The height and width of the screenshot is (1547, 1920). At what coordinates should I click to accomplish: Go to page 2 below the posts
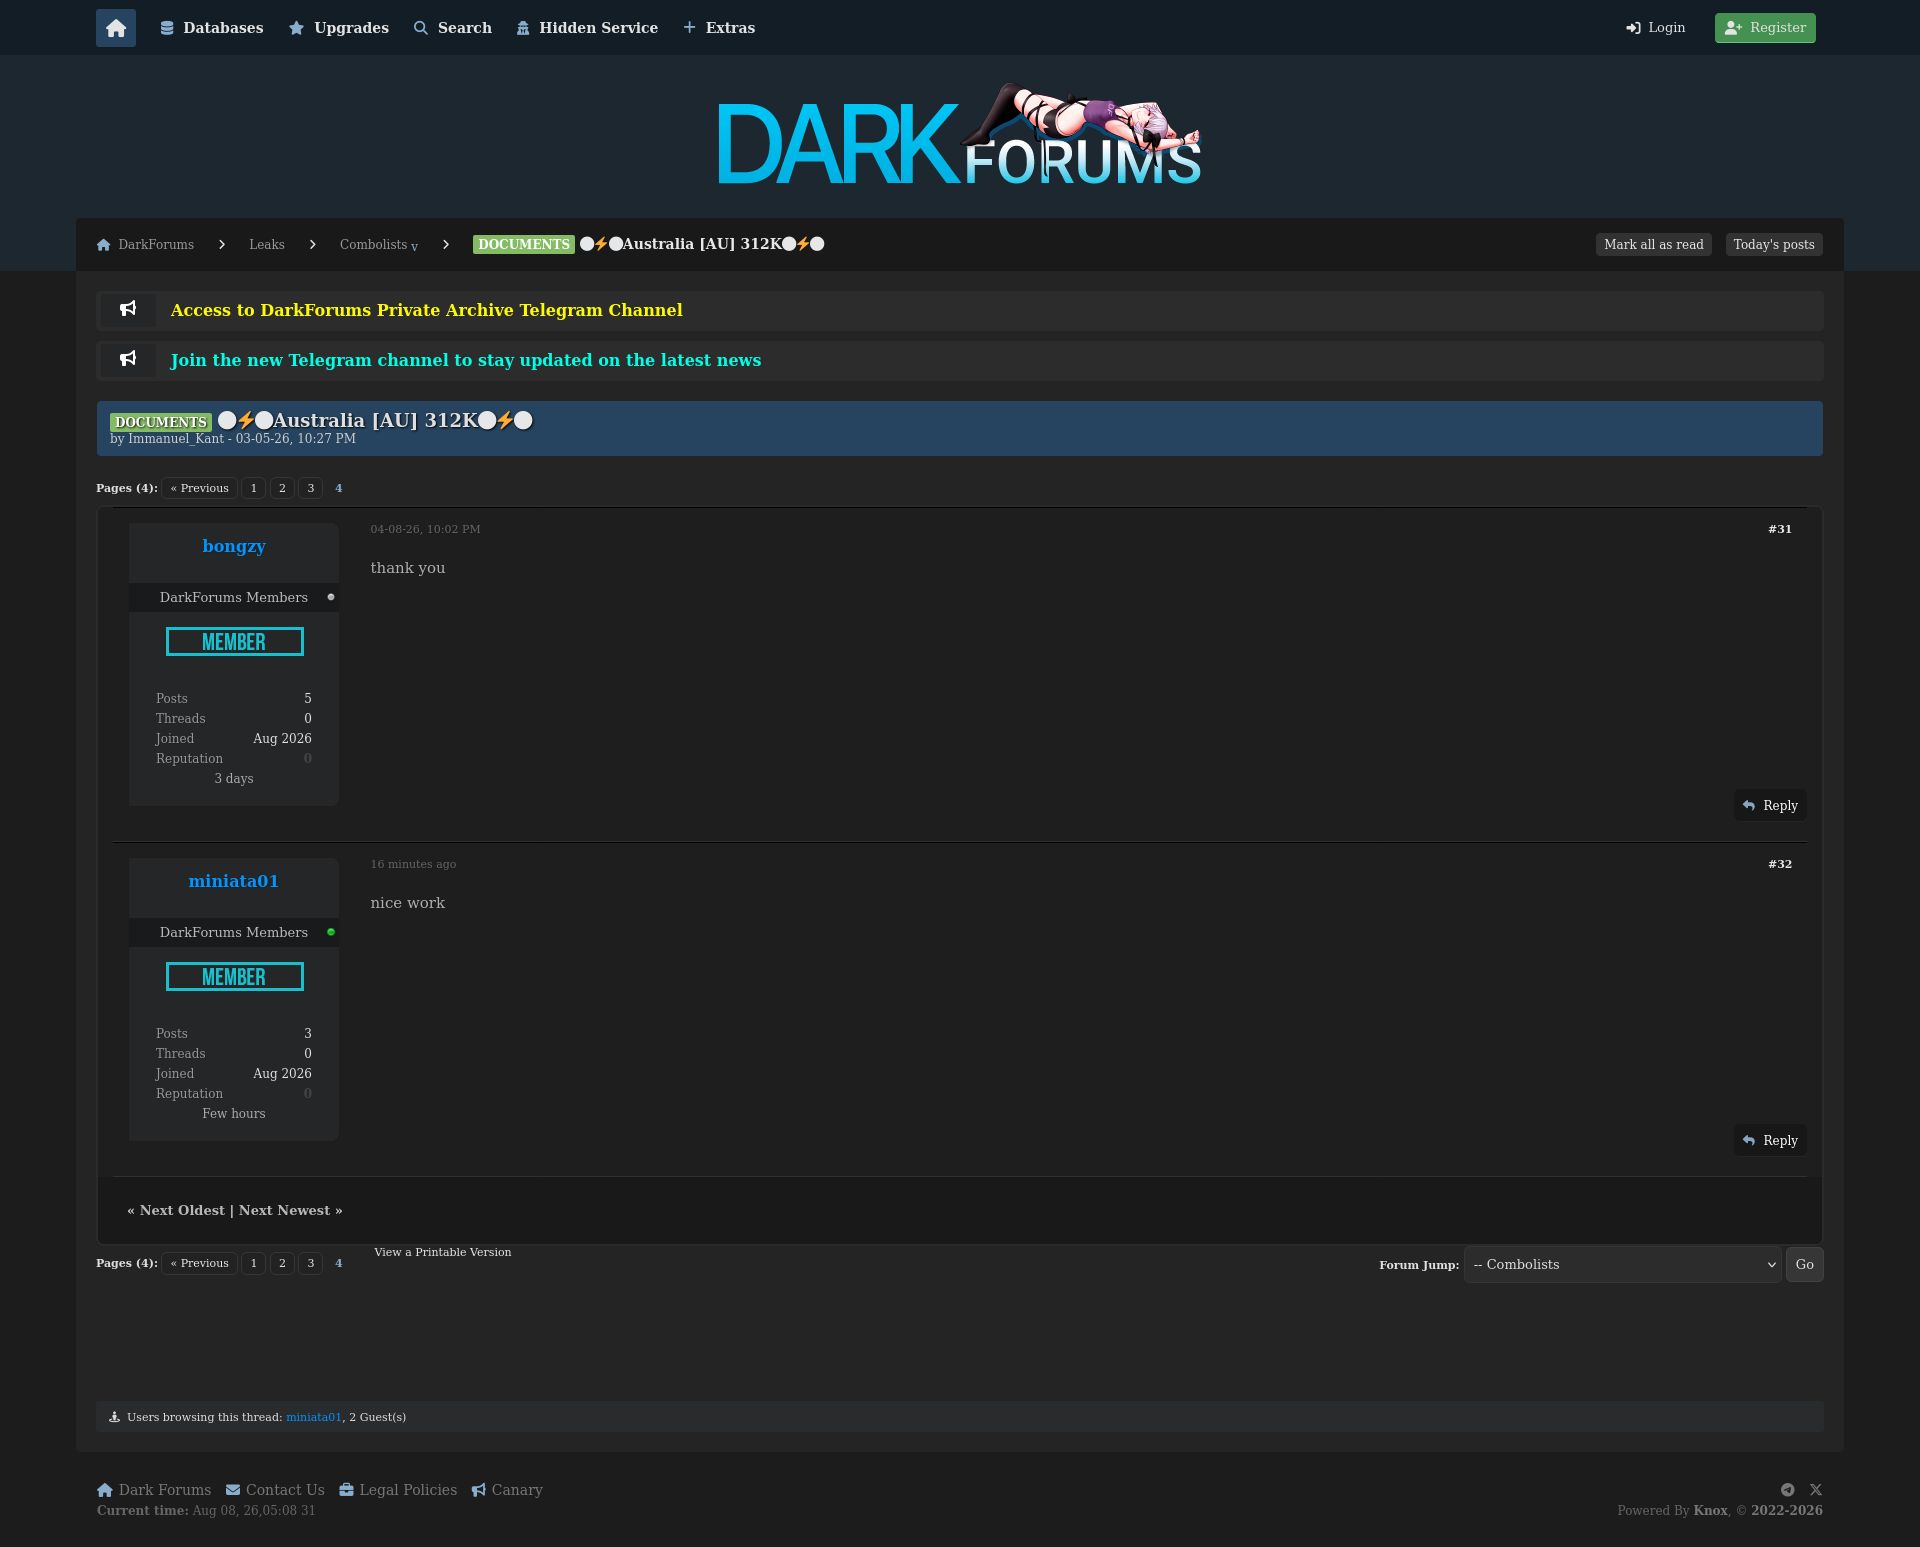282,1263
